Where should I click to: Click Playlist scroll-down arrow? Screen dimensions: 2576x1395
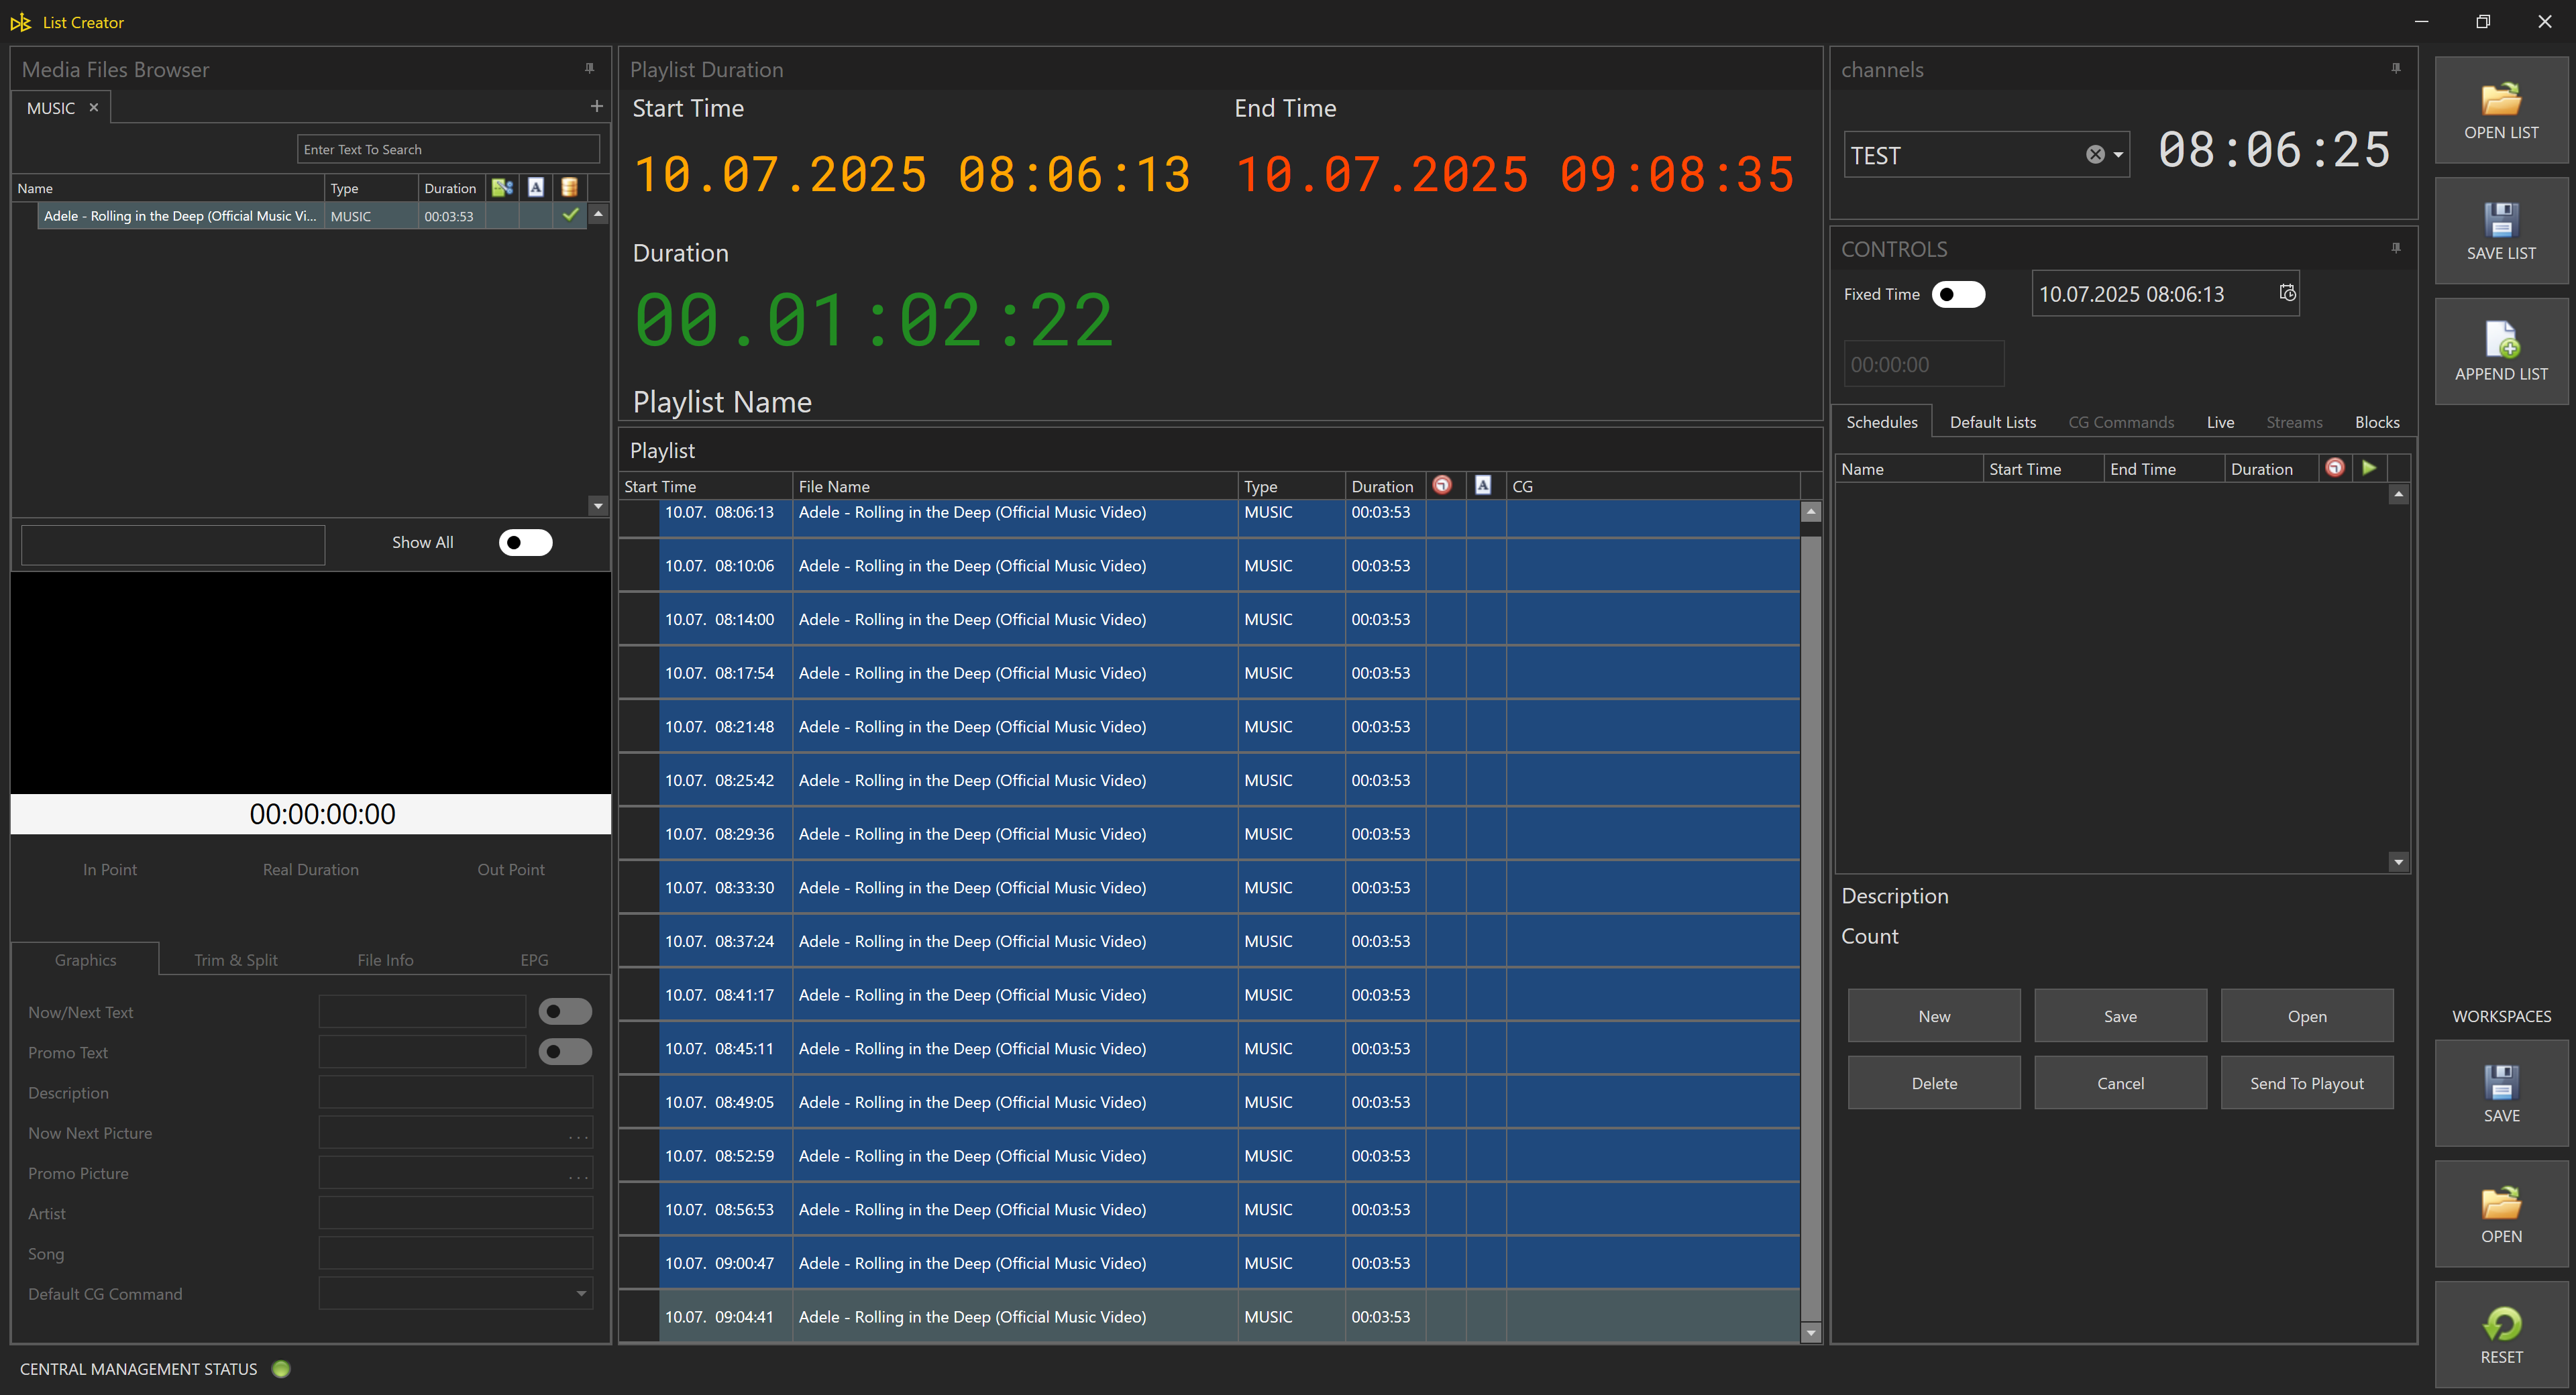pyautogui.click(x=1810, y=1332)
